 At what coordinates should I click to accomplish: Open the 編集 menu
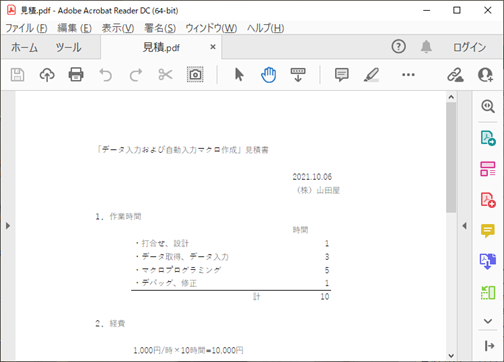click(x=74, y=28)
